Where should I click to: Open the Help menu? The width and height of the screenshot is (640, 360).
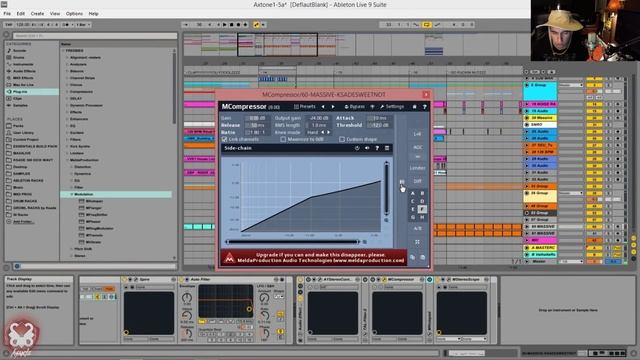93,13
